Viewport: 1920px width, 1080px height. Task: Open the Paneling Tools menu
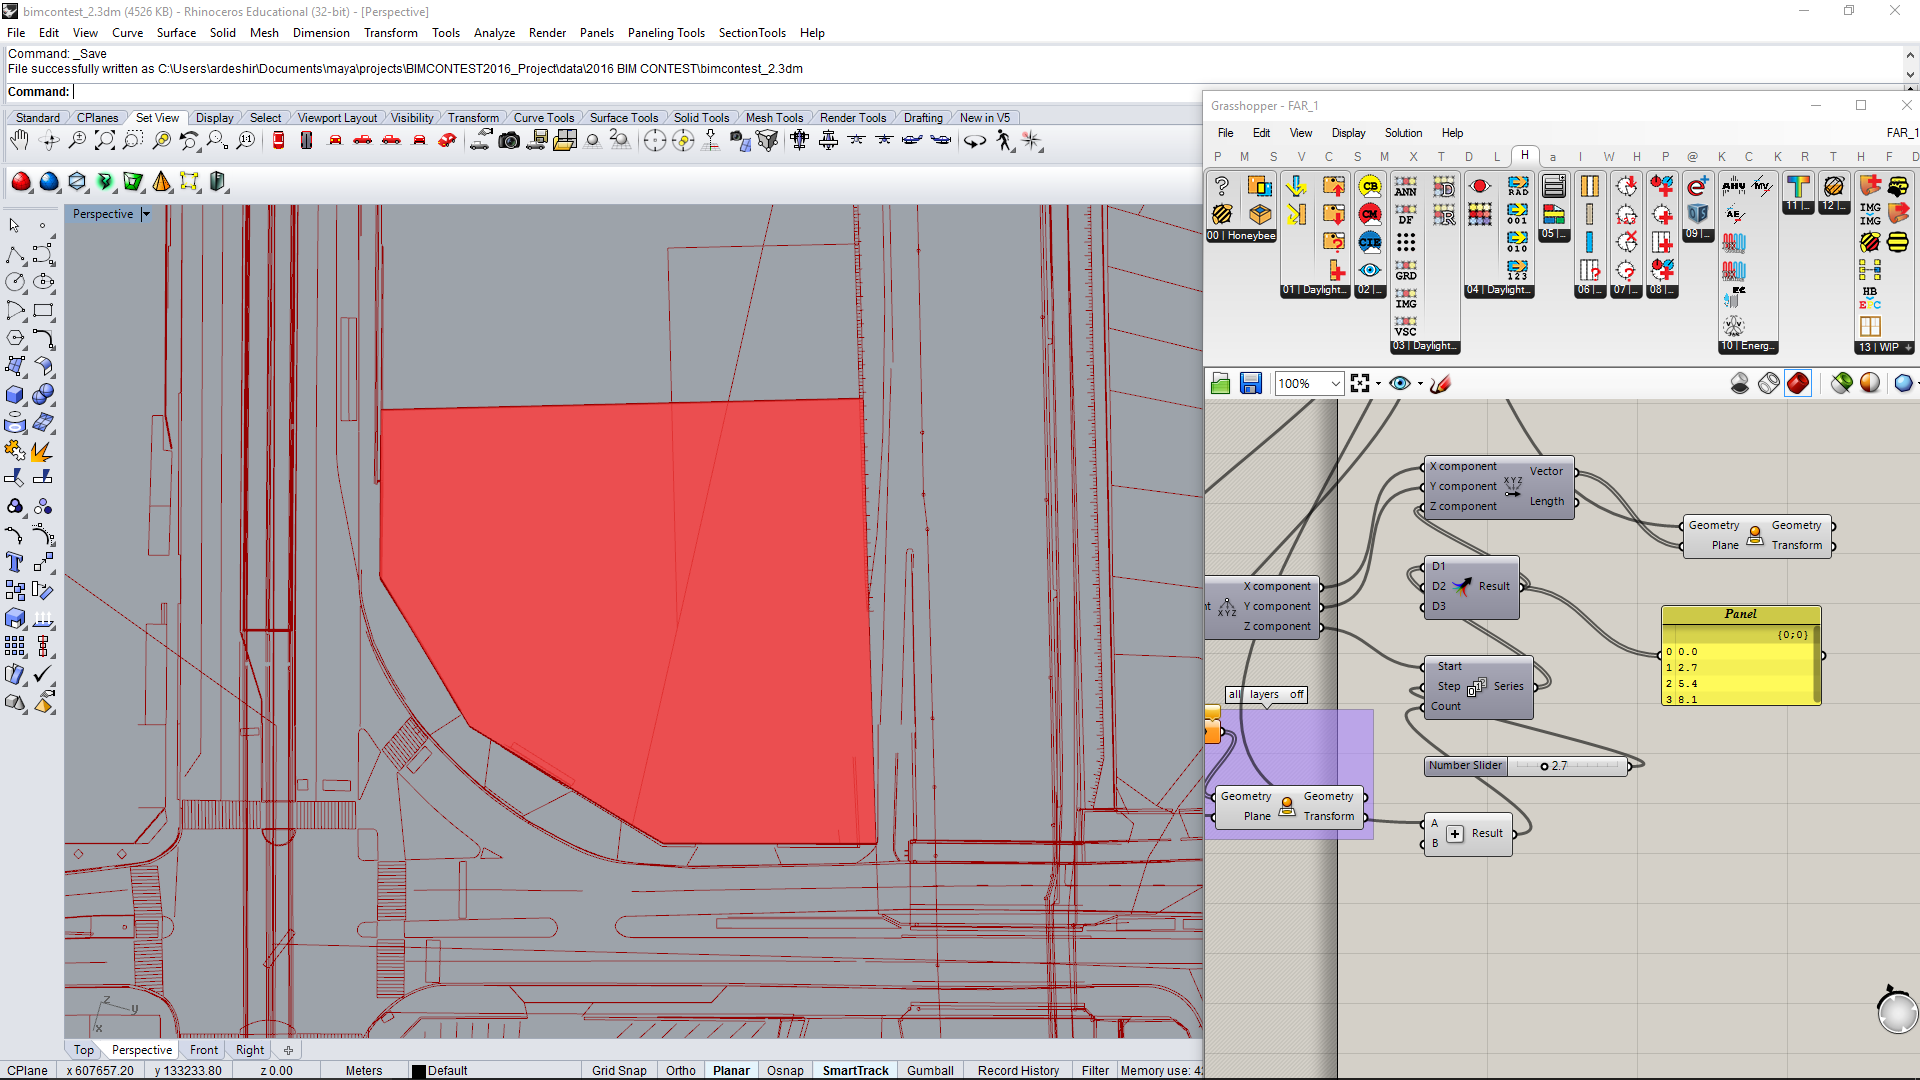pyautogui.click(x=665, y=33)
